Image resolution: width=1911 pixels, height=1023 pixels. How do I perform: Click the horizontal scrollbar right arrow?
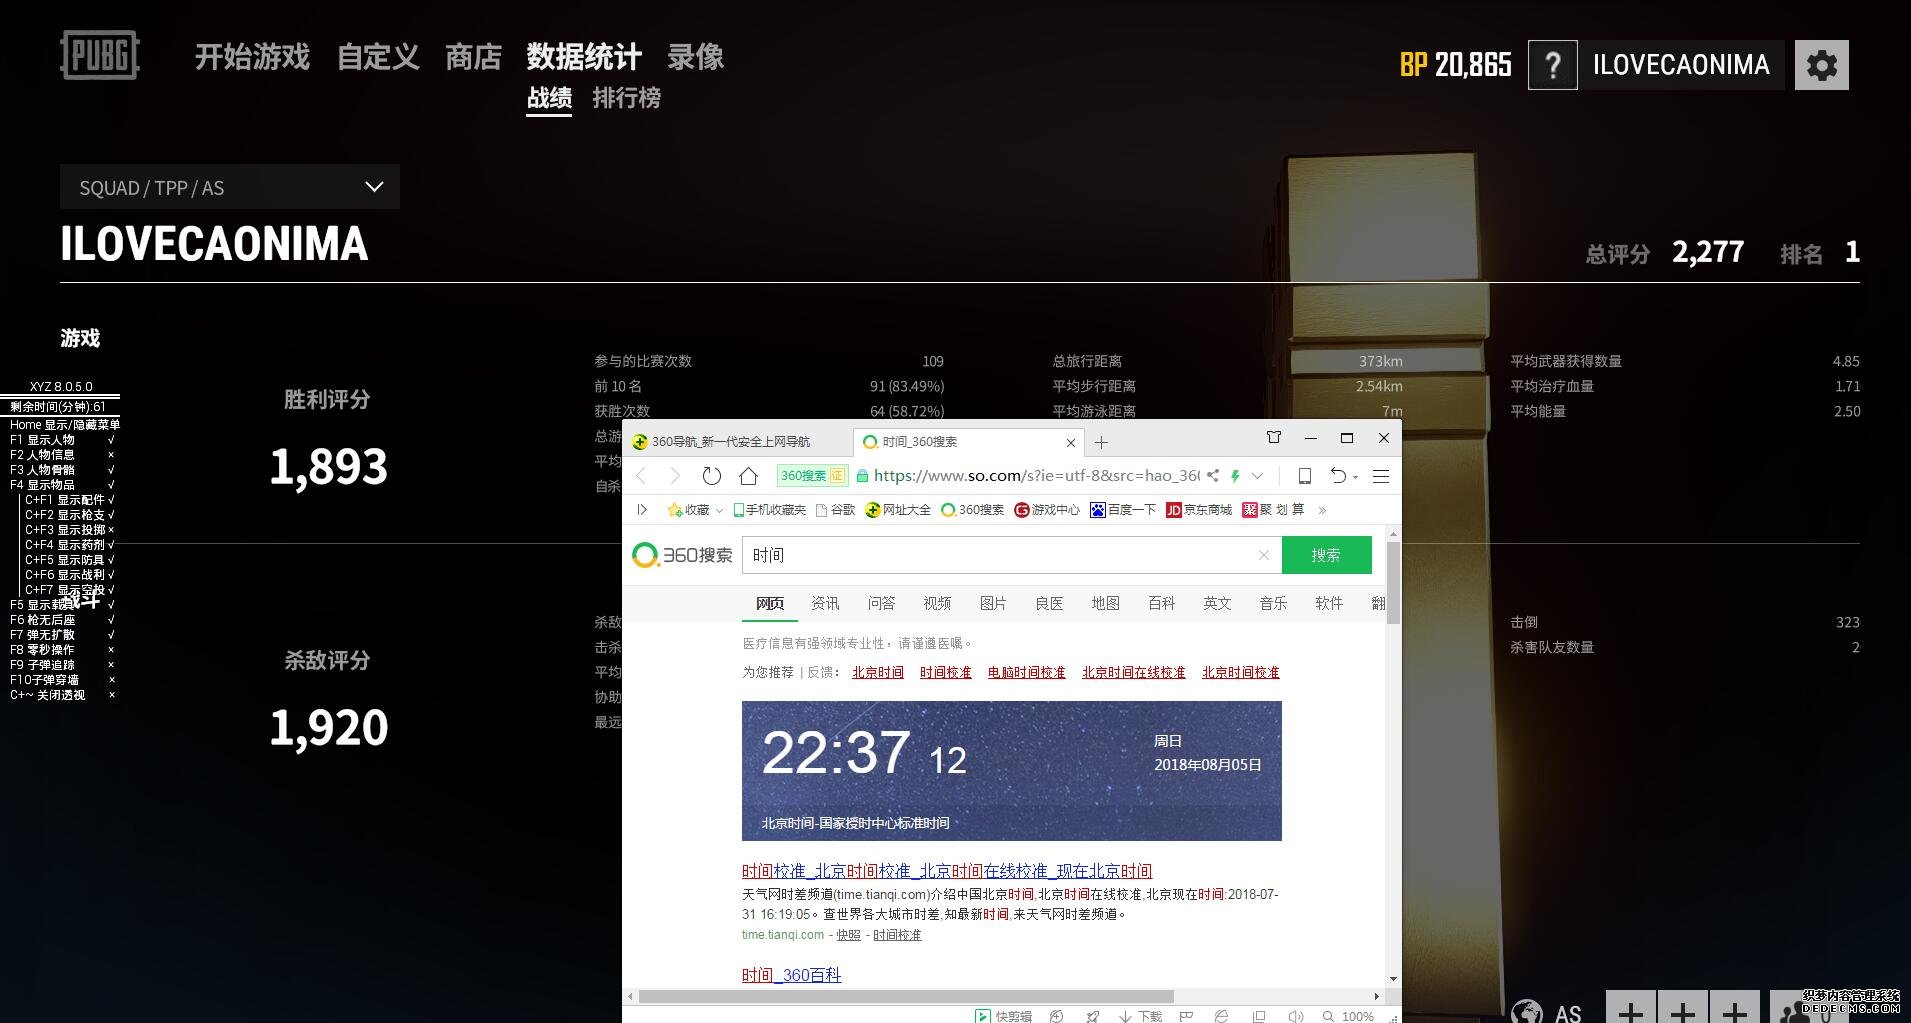1377,996
